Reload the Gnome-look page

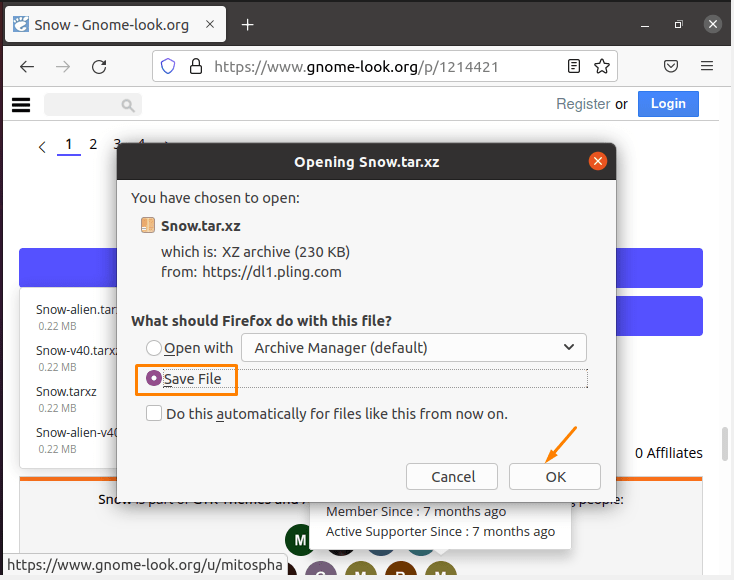[x=99, y=66]
